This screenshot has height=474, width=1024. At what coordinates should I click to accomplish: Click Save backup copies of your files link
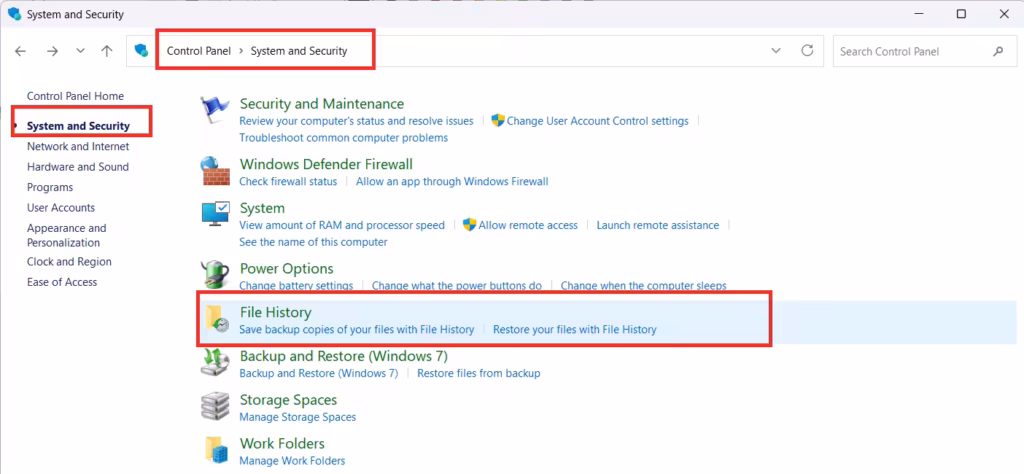[x=357, y=330]
